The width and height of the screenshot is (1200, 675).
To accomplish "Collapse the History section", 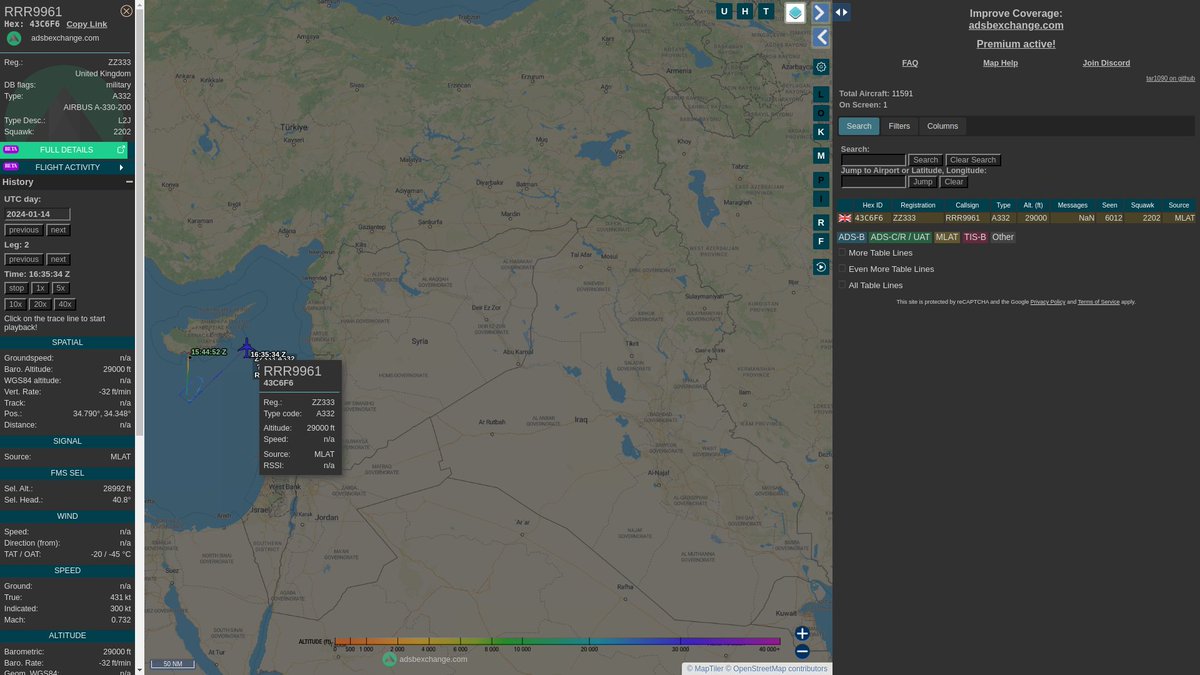I will click(x=129, y=182).
